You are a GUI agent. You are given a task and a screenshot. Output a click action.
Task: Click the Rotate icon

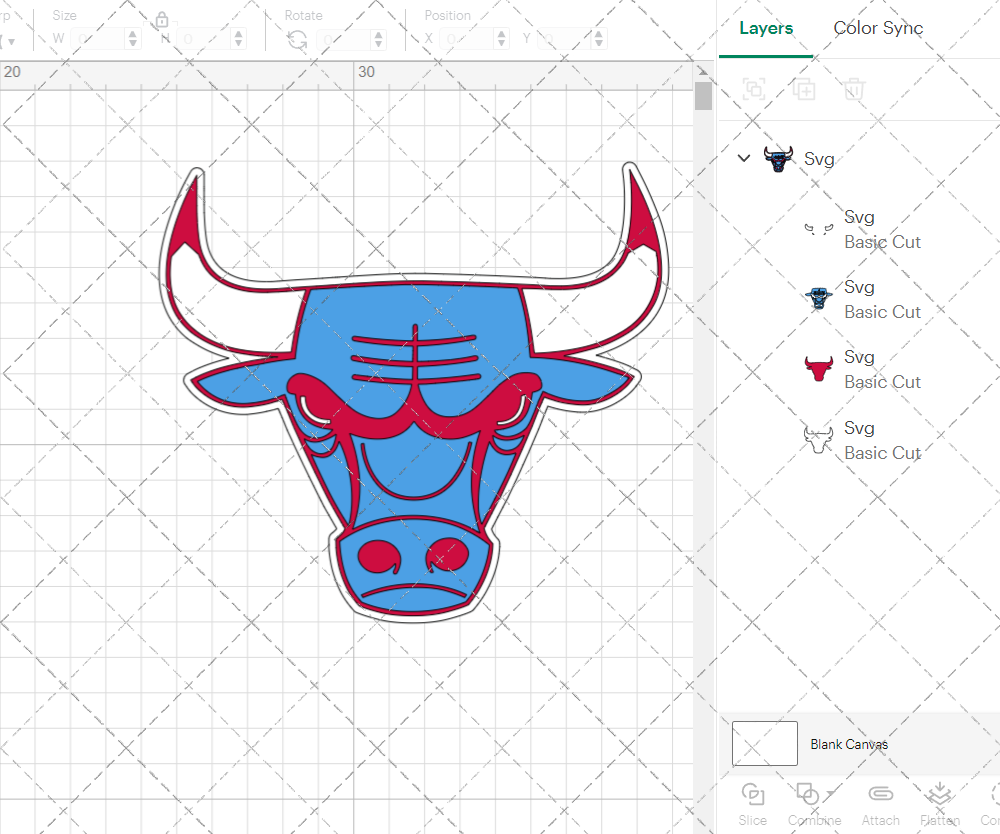297,40
